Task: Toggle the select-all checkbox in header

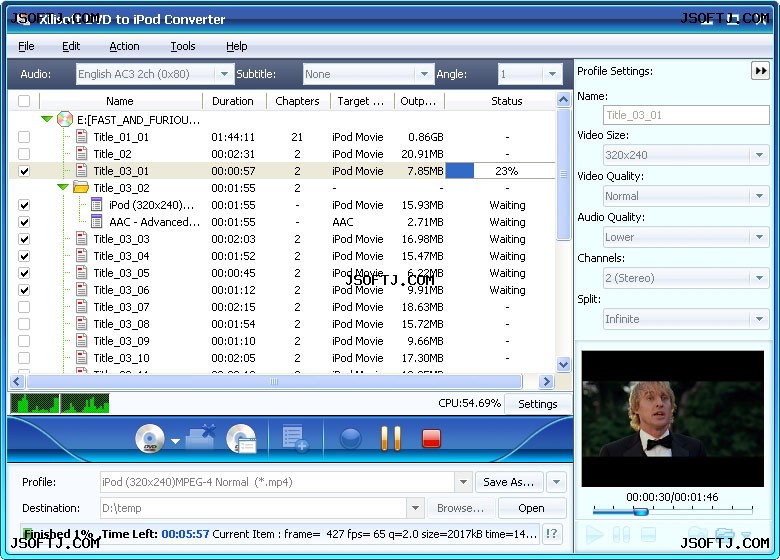Action: tap(24, 101)
